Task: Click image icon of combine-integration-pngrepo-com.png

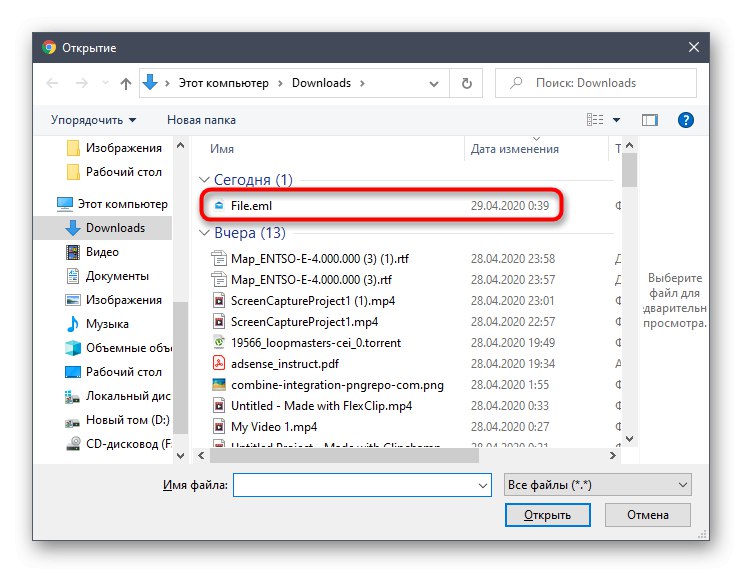Action: coord(219,384)
